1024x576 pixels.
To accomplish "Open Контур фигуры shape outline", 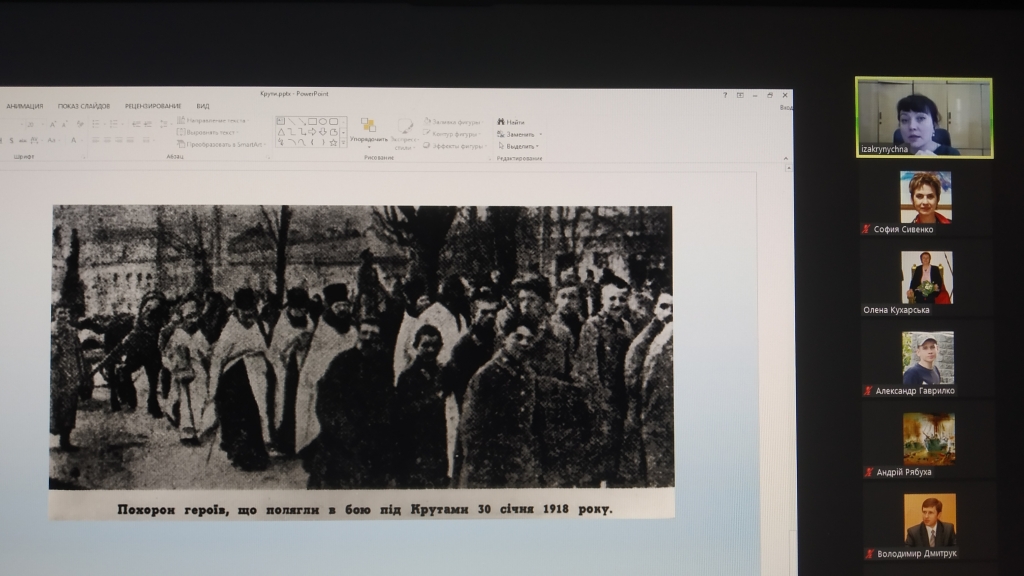I will pos(451,134).
